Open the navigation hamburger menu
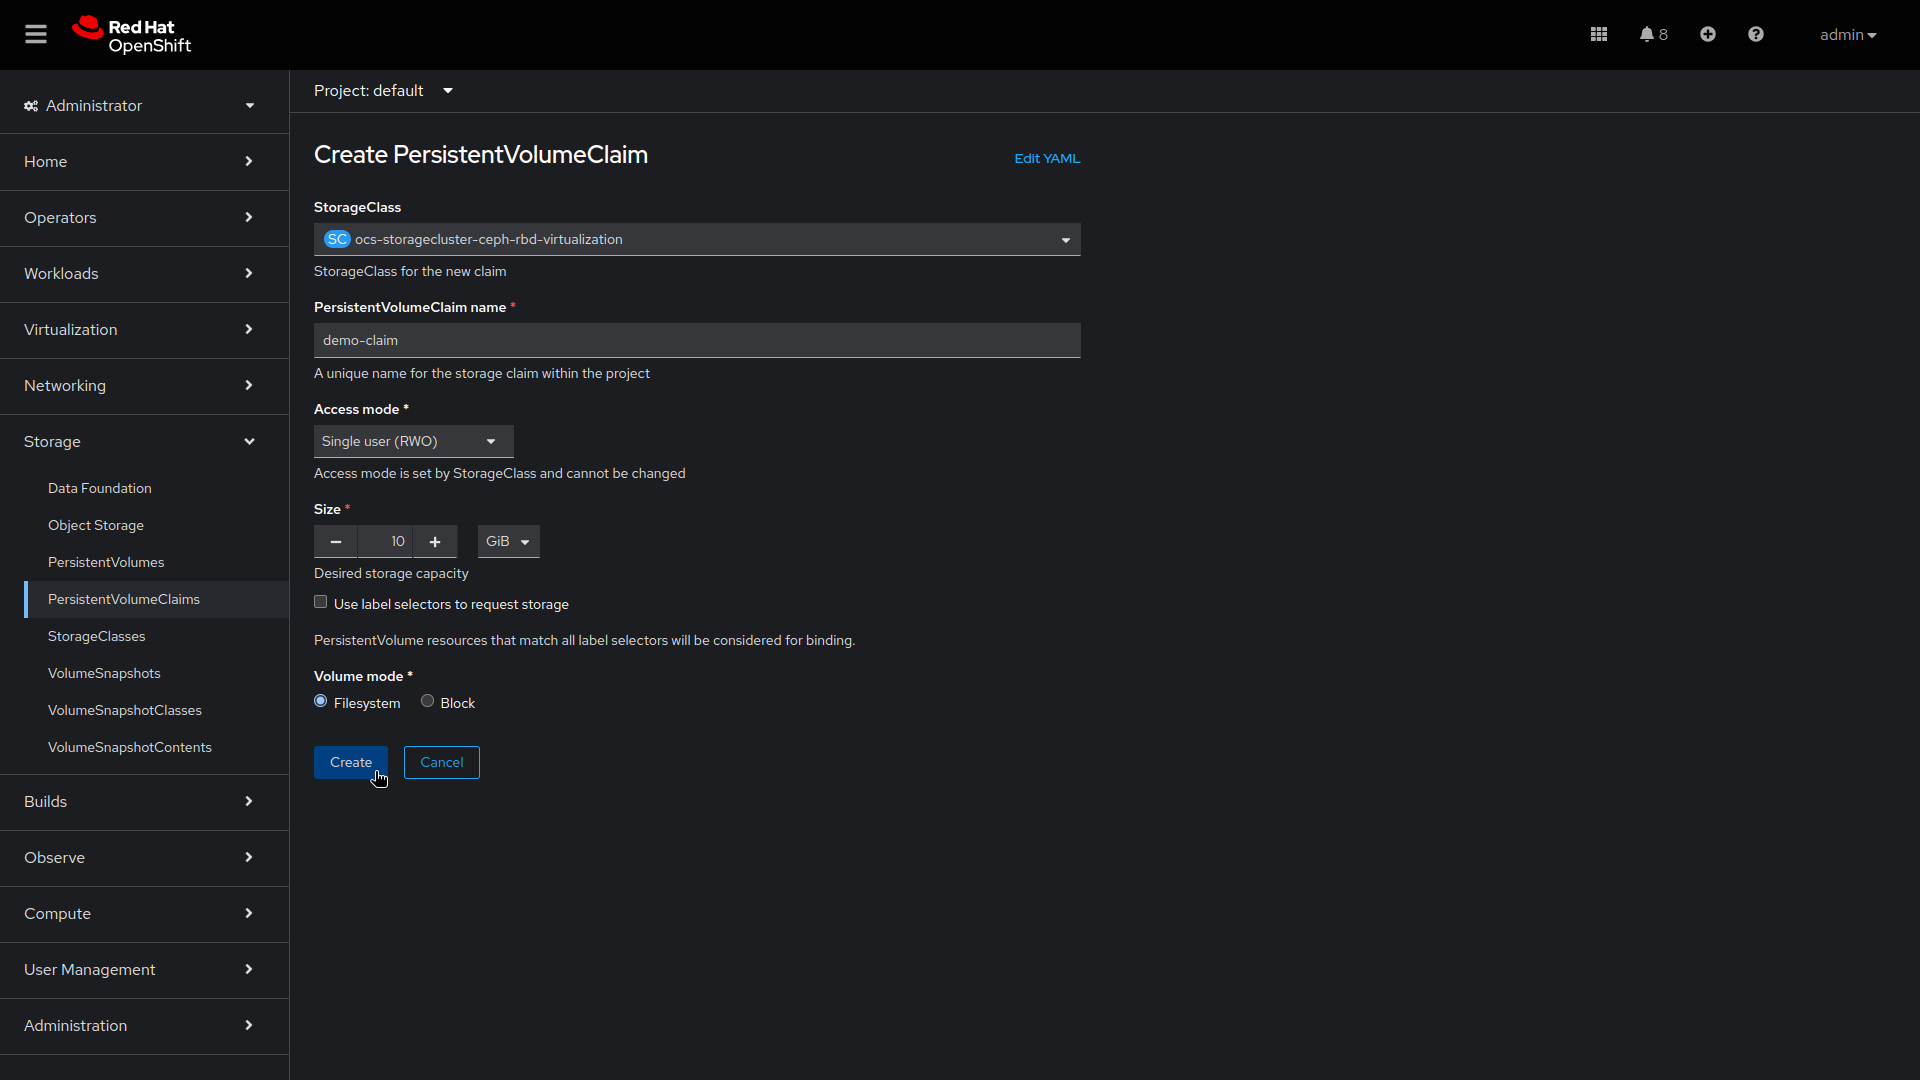Screen dimensions: 1920x1080 pos(36,33)
